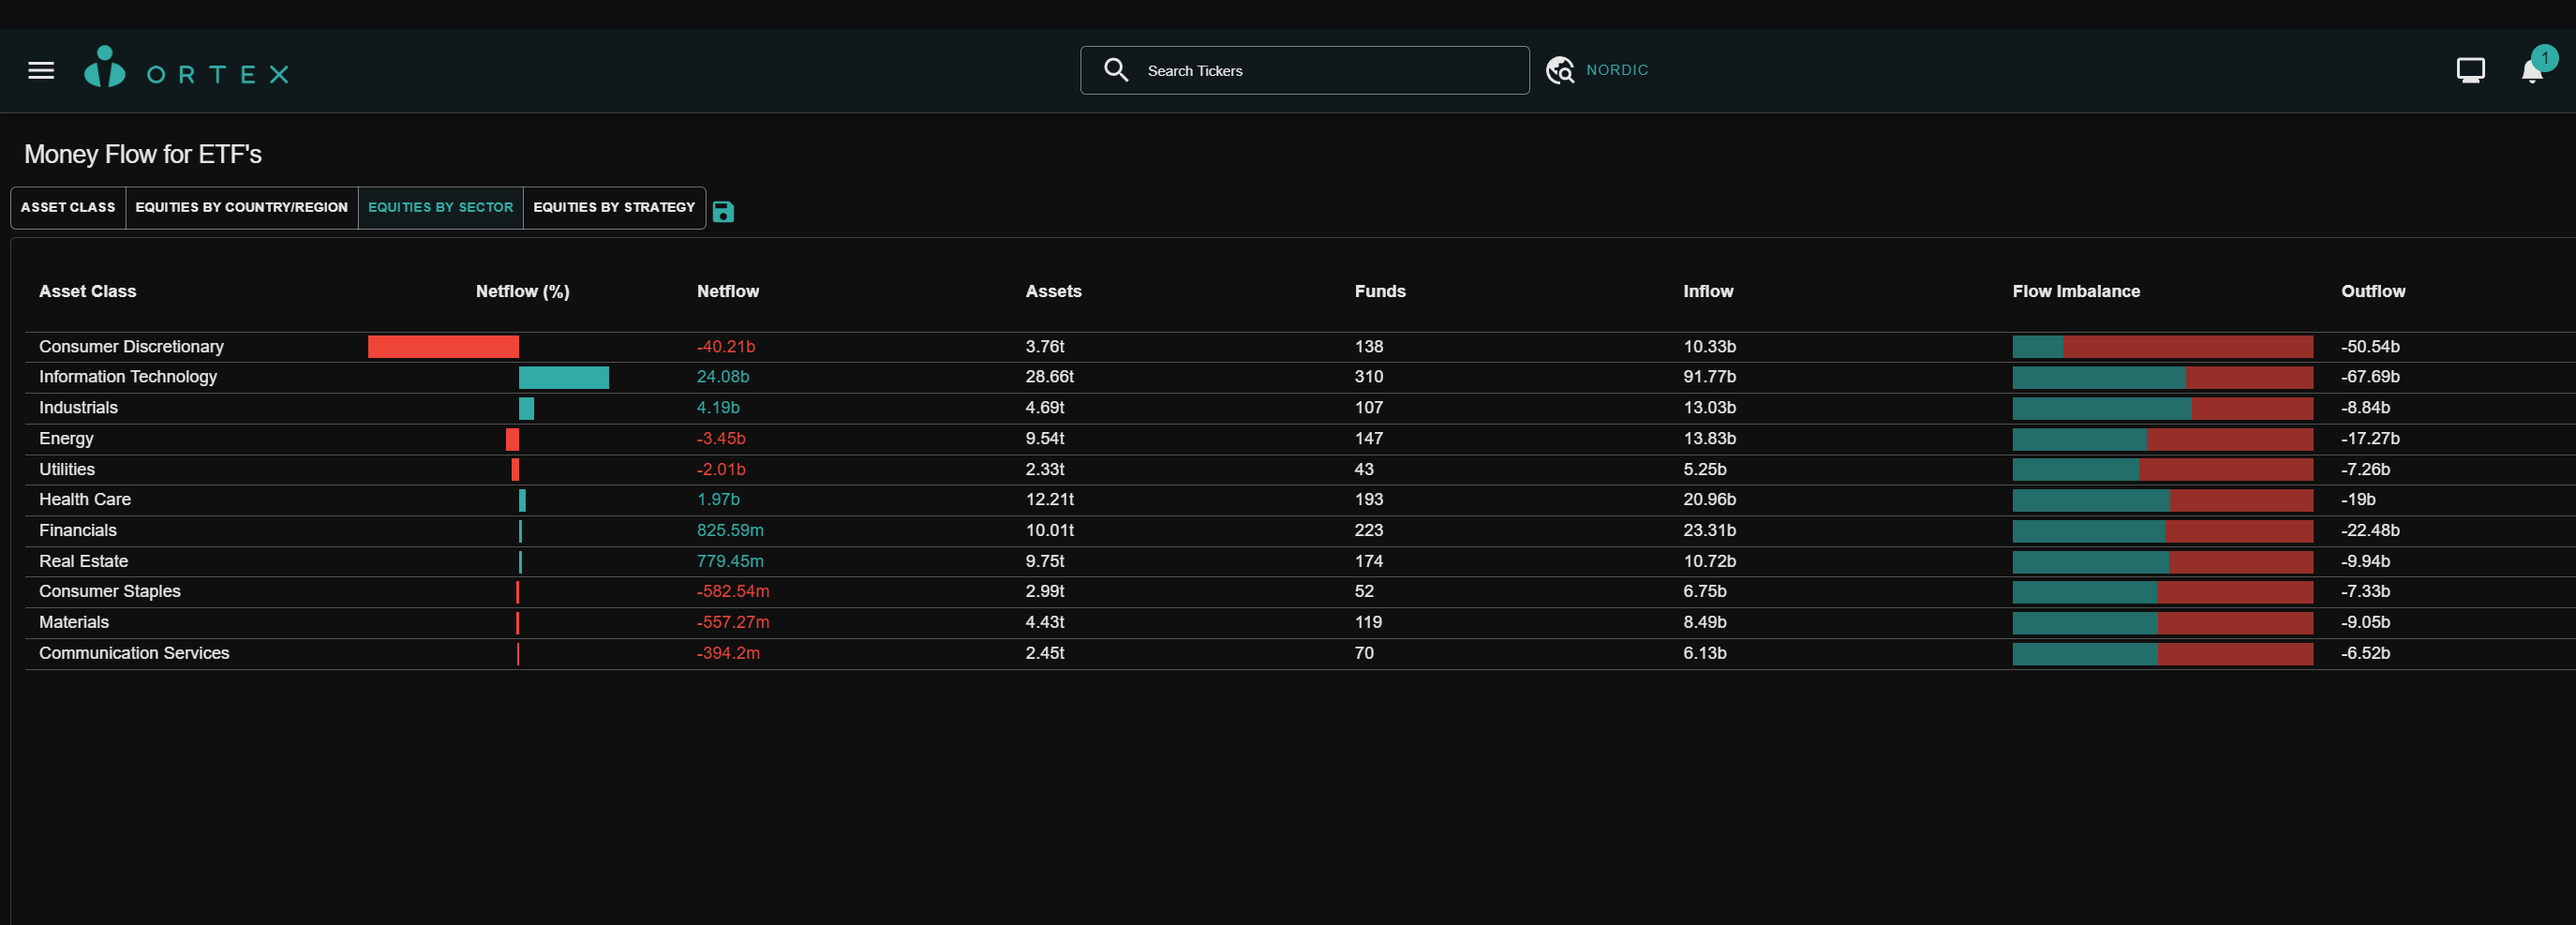Screen dimensions: 2576x925
Task: Click the green save icon
Action: pyautogui.click(x=723, y=211)
